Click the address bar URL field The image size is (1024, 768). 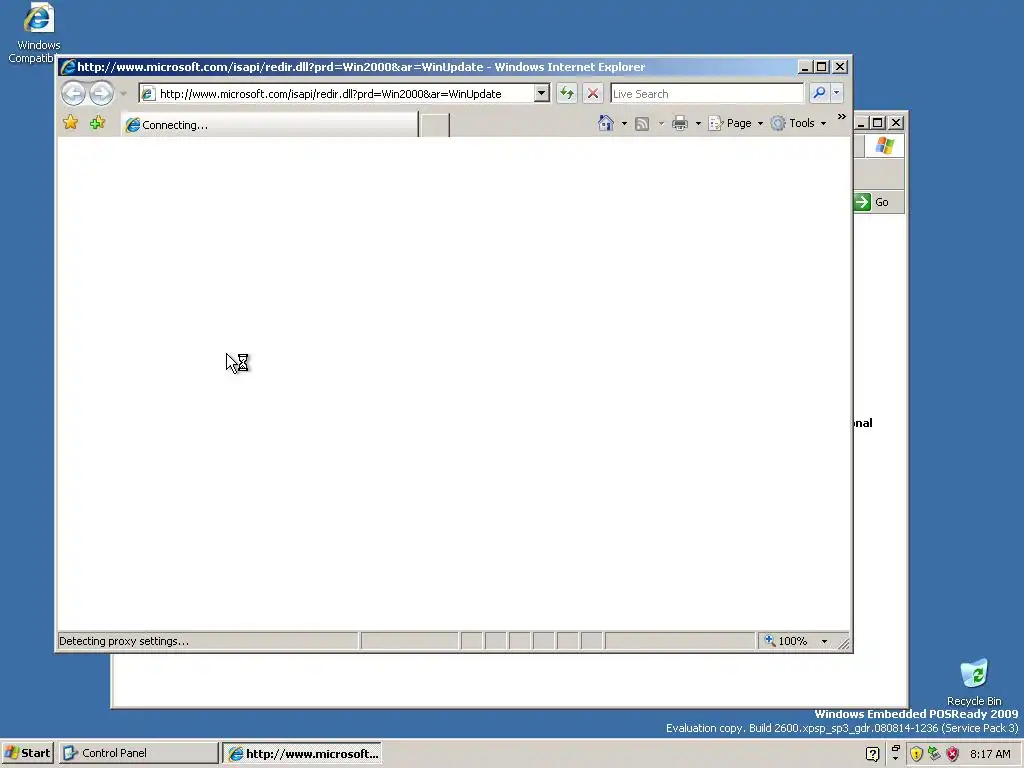click(337, 94)
